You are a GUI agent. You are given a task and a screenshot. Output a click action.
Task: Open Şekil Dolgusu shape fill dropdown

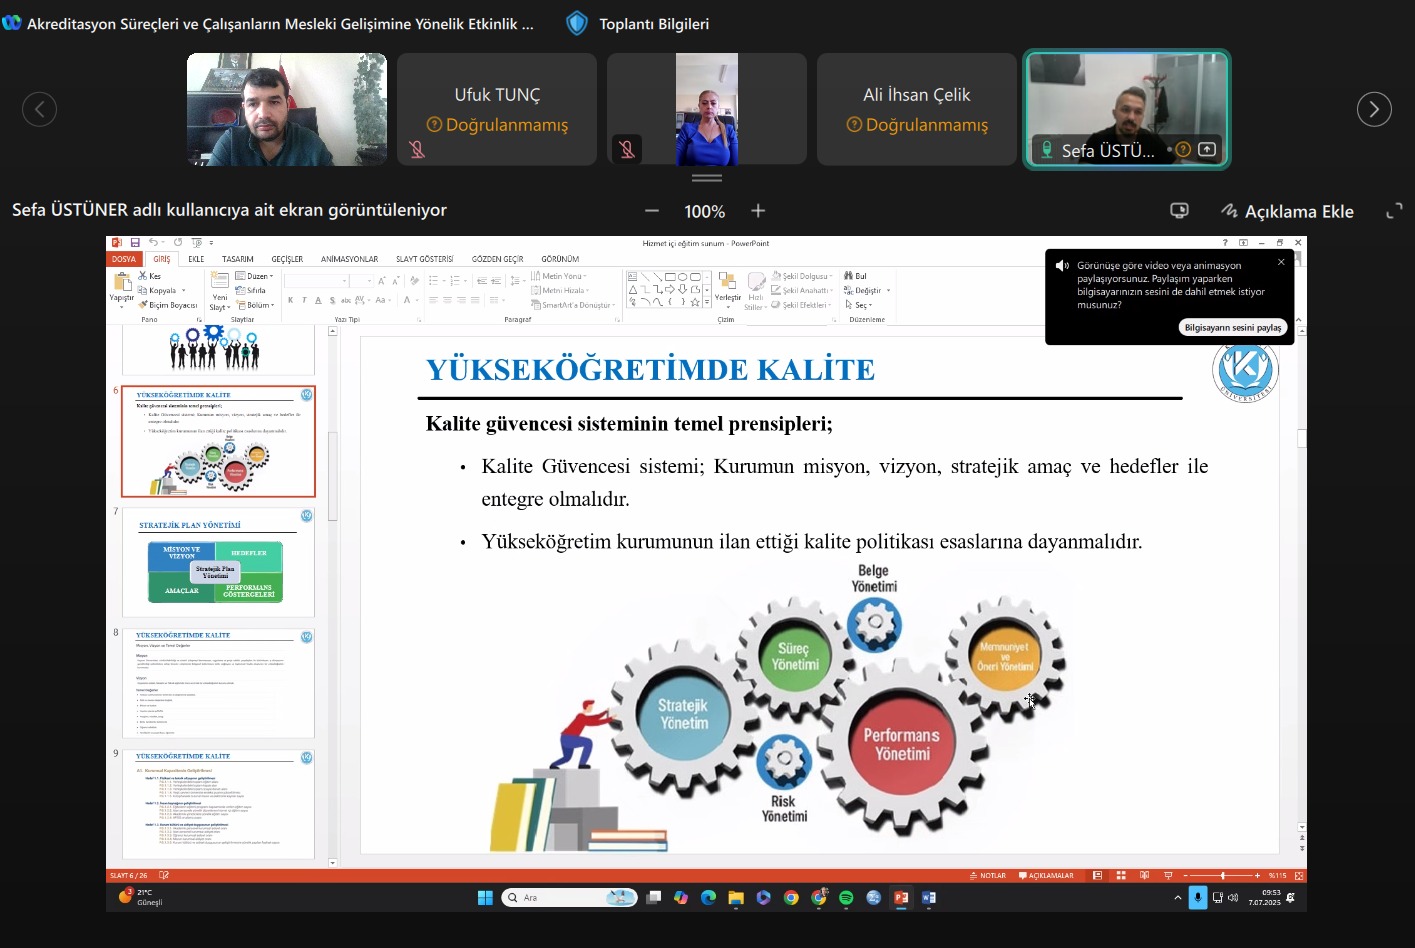click(x=802, y=276)
